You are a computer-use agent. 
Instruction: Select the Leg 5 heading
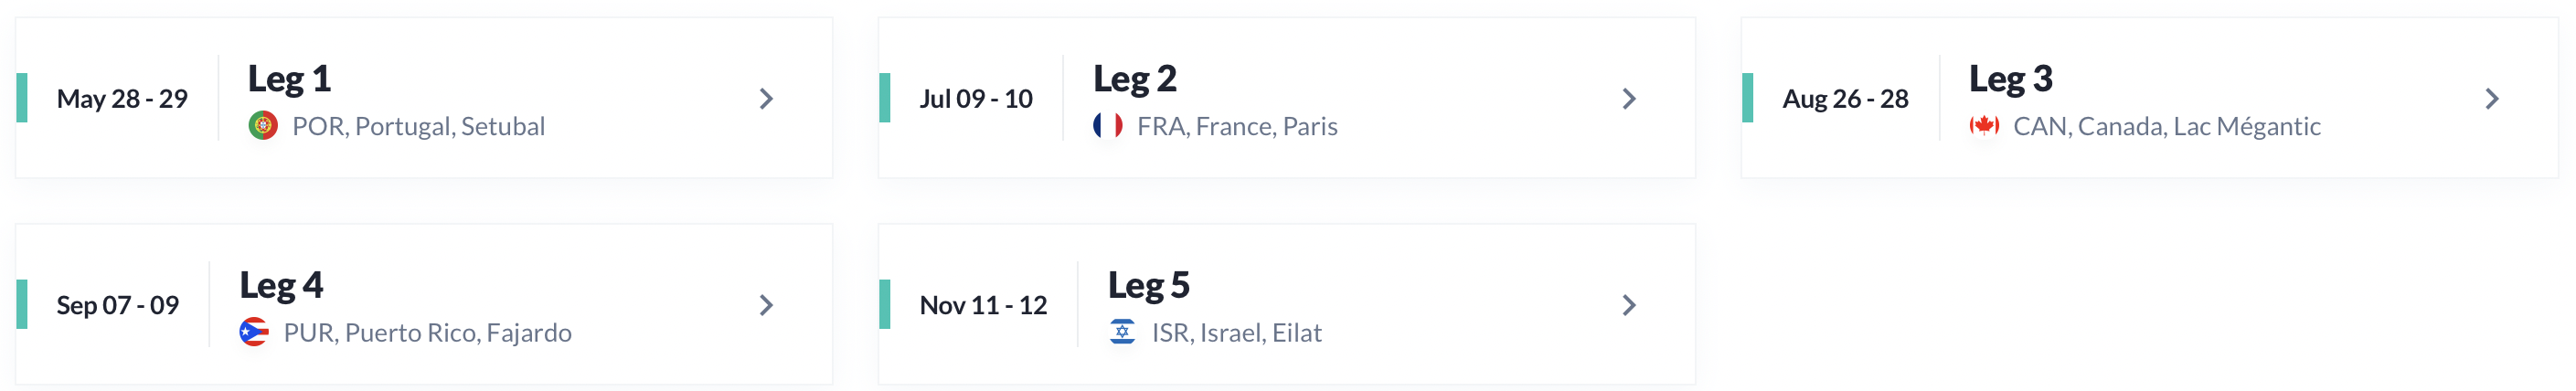1149,286
